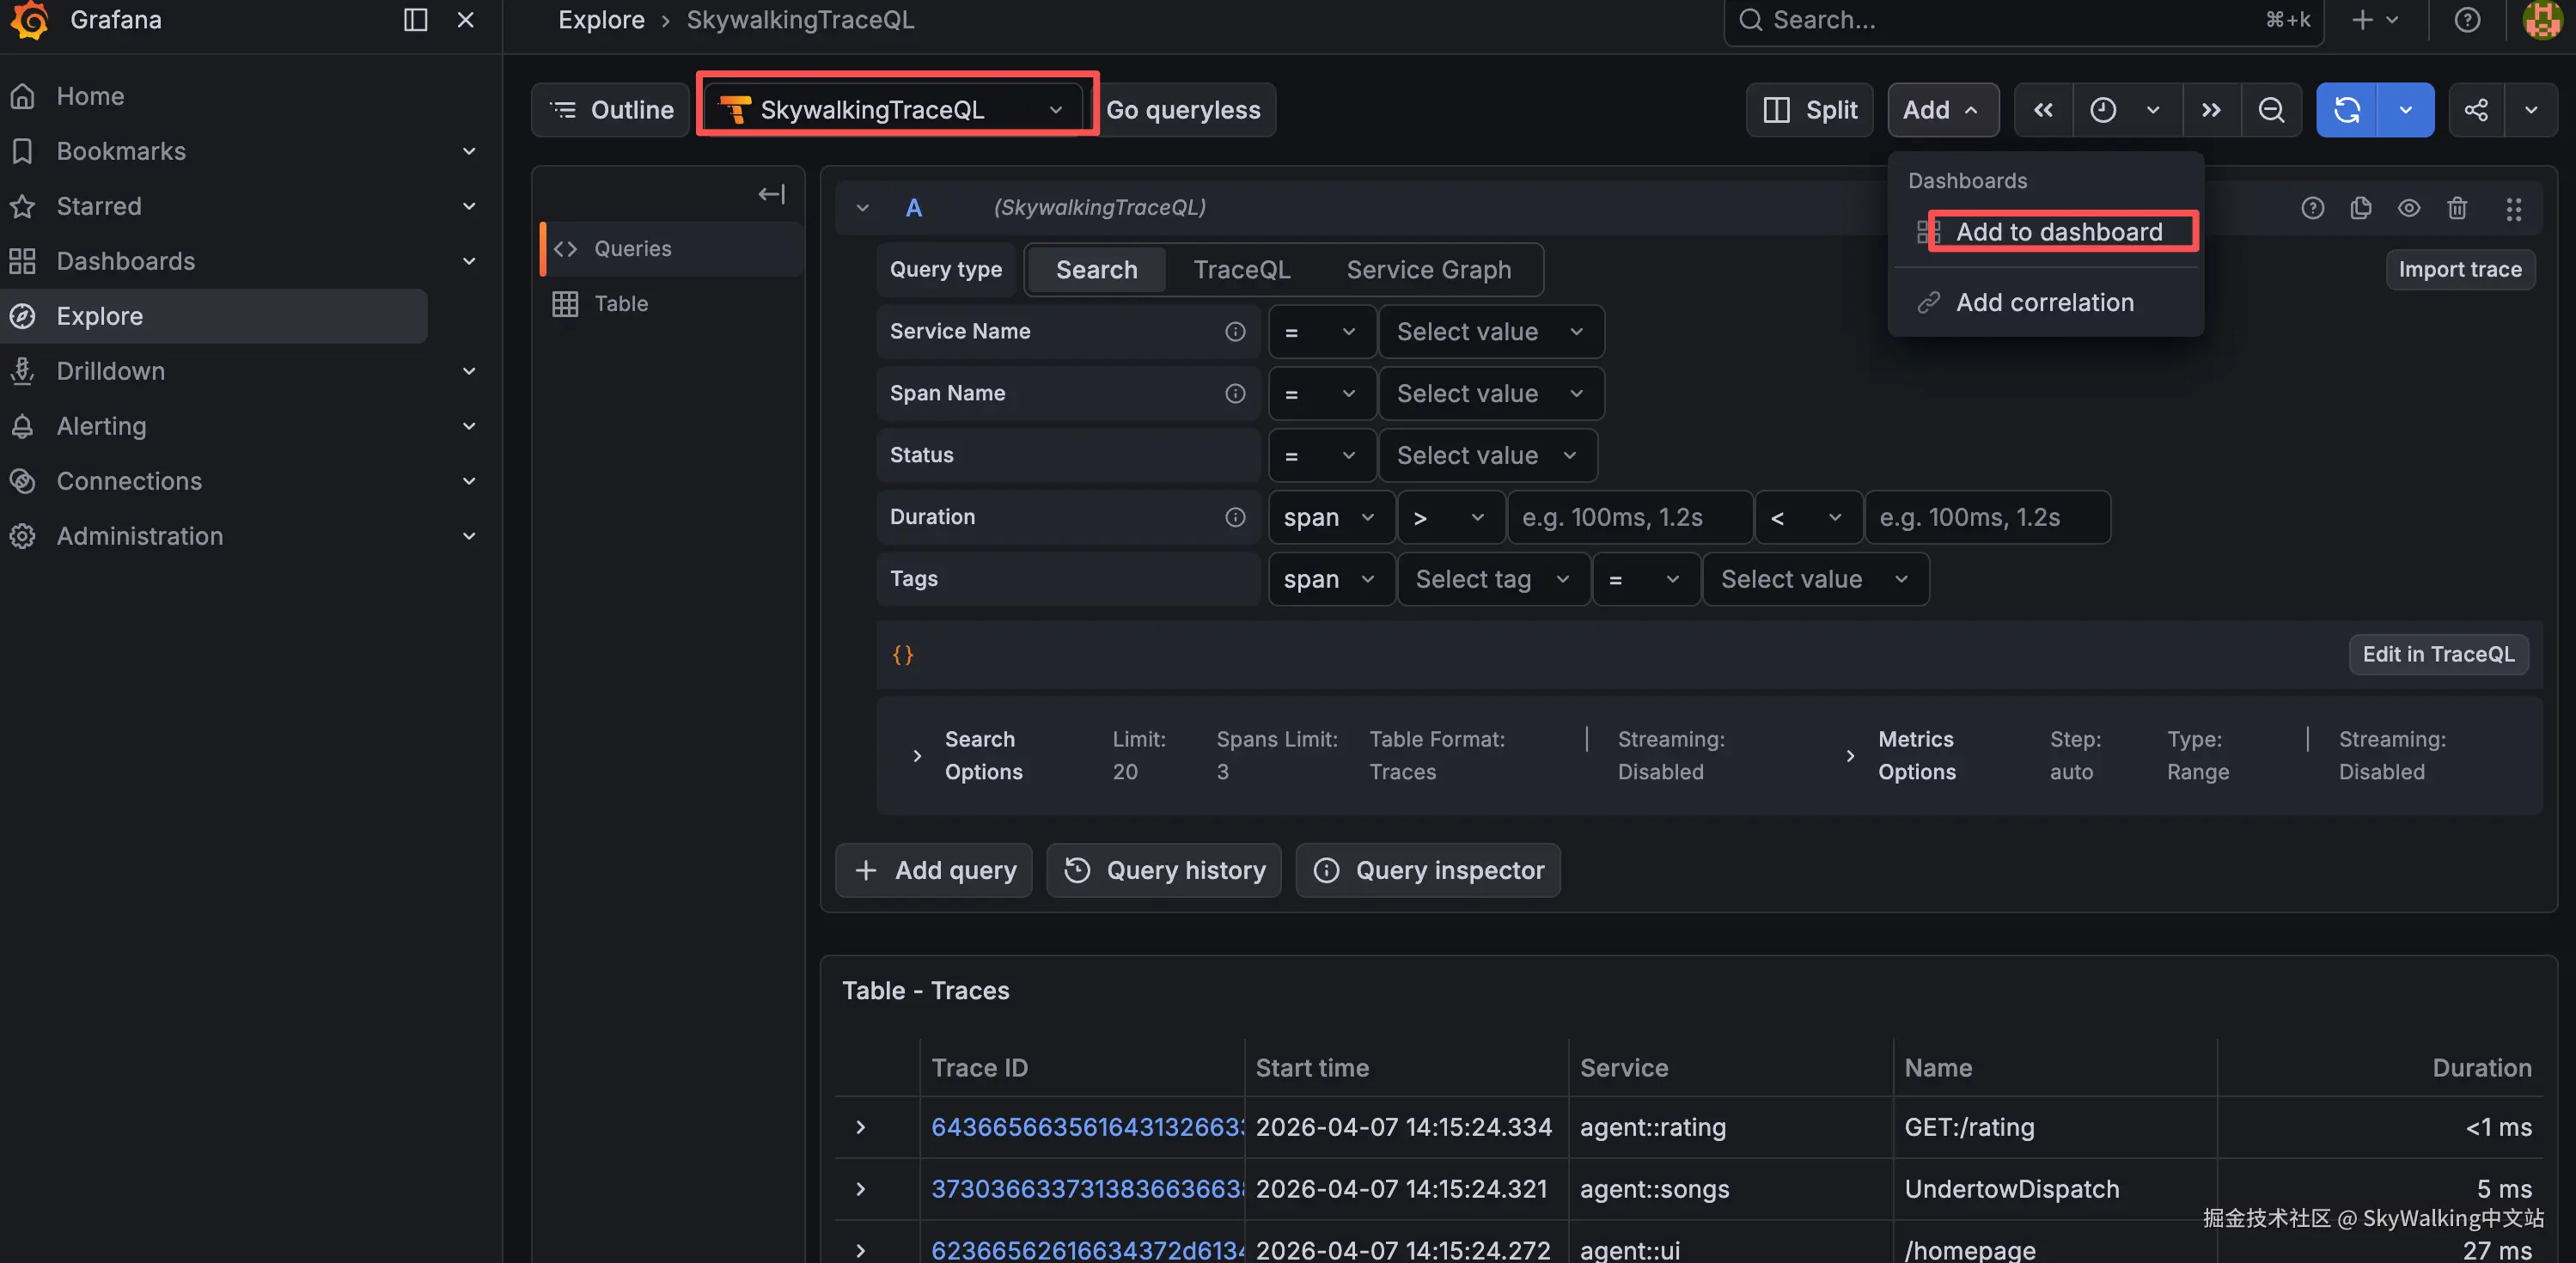Screen dimensions: 2576x1263
Task: Shift time range backwards double-arrow icon
Action: [x=2043, y=110]
